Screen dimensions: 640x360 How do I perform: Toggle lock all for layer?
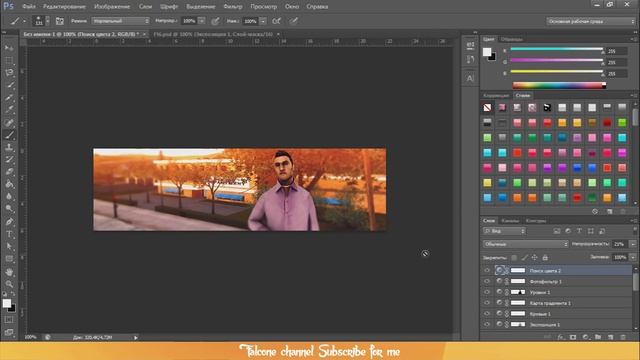point(545,258)
